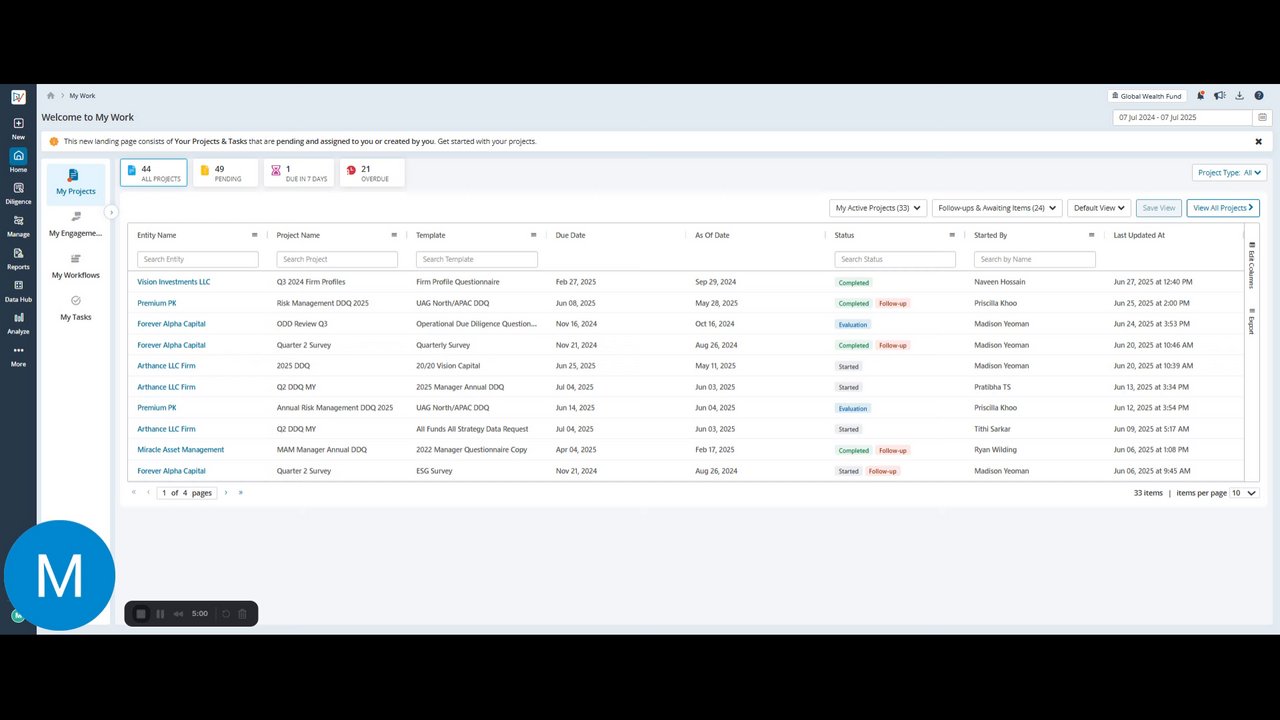The width and height of the screenshot is (1280, 720).
Task: Open the date range calendar picker
Action: [1262, 117]
